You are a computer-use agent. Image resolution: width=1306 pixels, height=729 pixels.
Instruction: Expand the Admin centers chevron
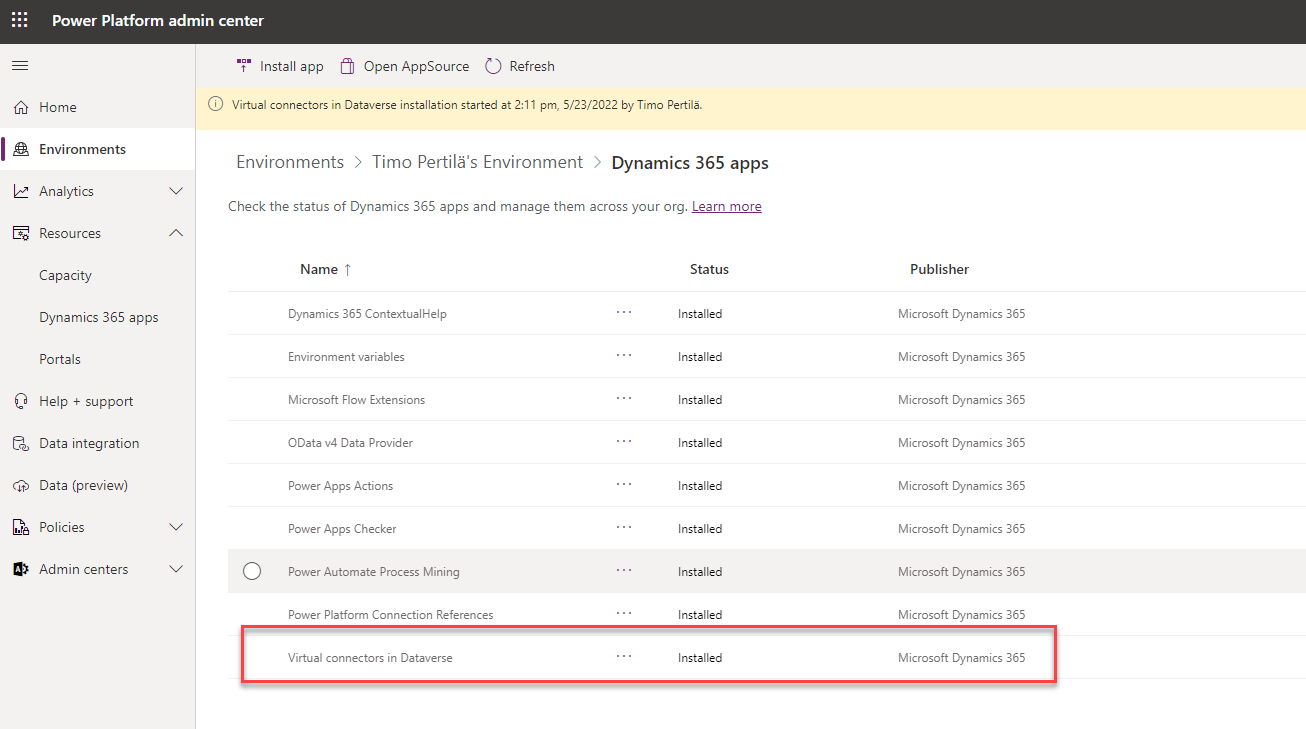[176, 569]
